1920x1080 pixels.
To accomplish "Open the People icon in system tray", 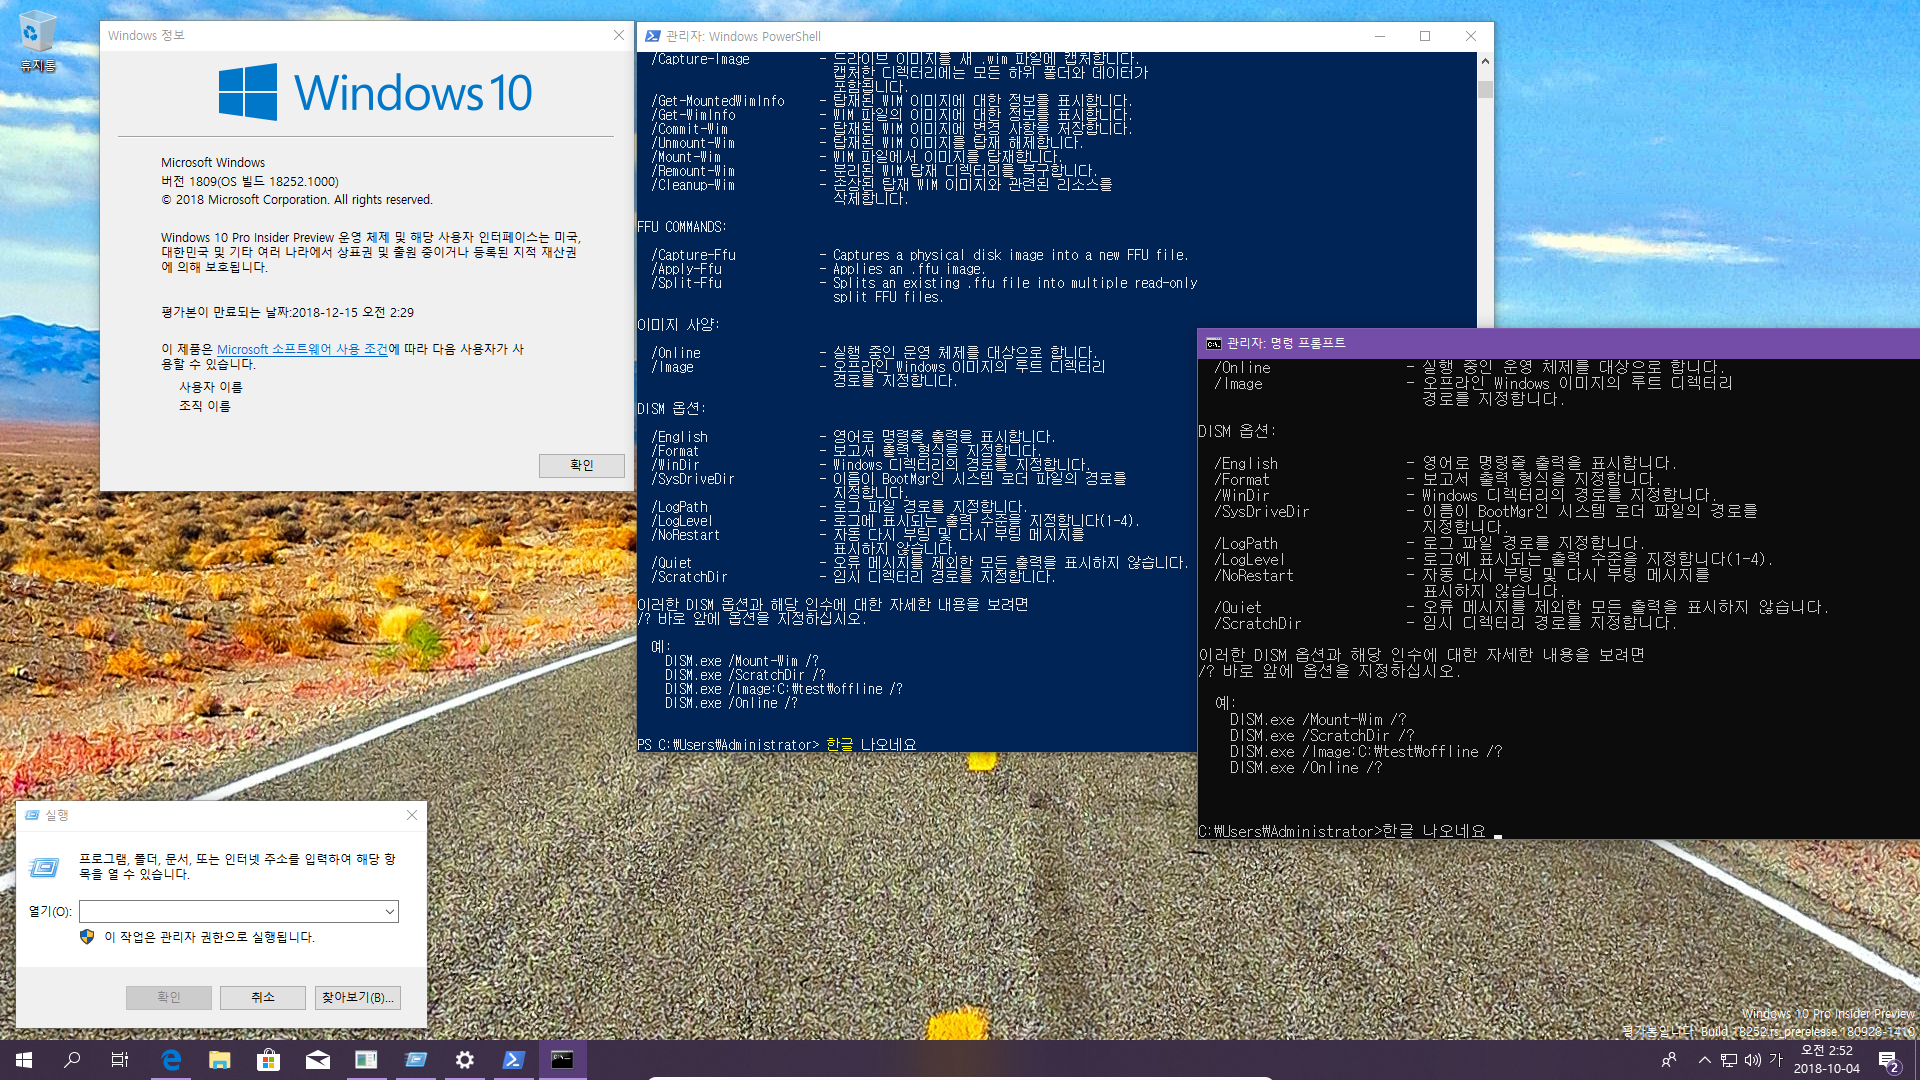I will click(x=1669, y=1060).
